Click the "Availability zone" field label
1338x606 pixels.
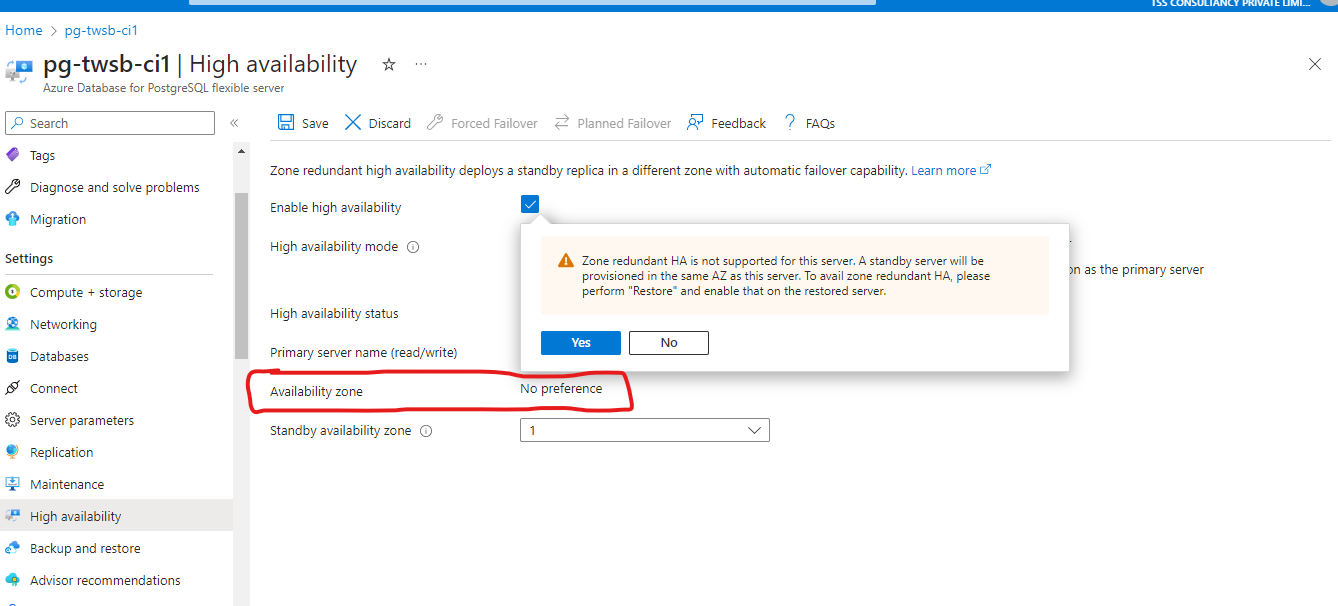[316, 391]
